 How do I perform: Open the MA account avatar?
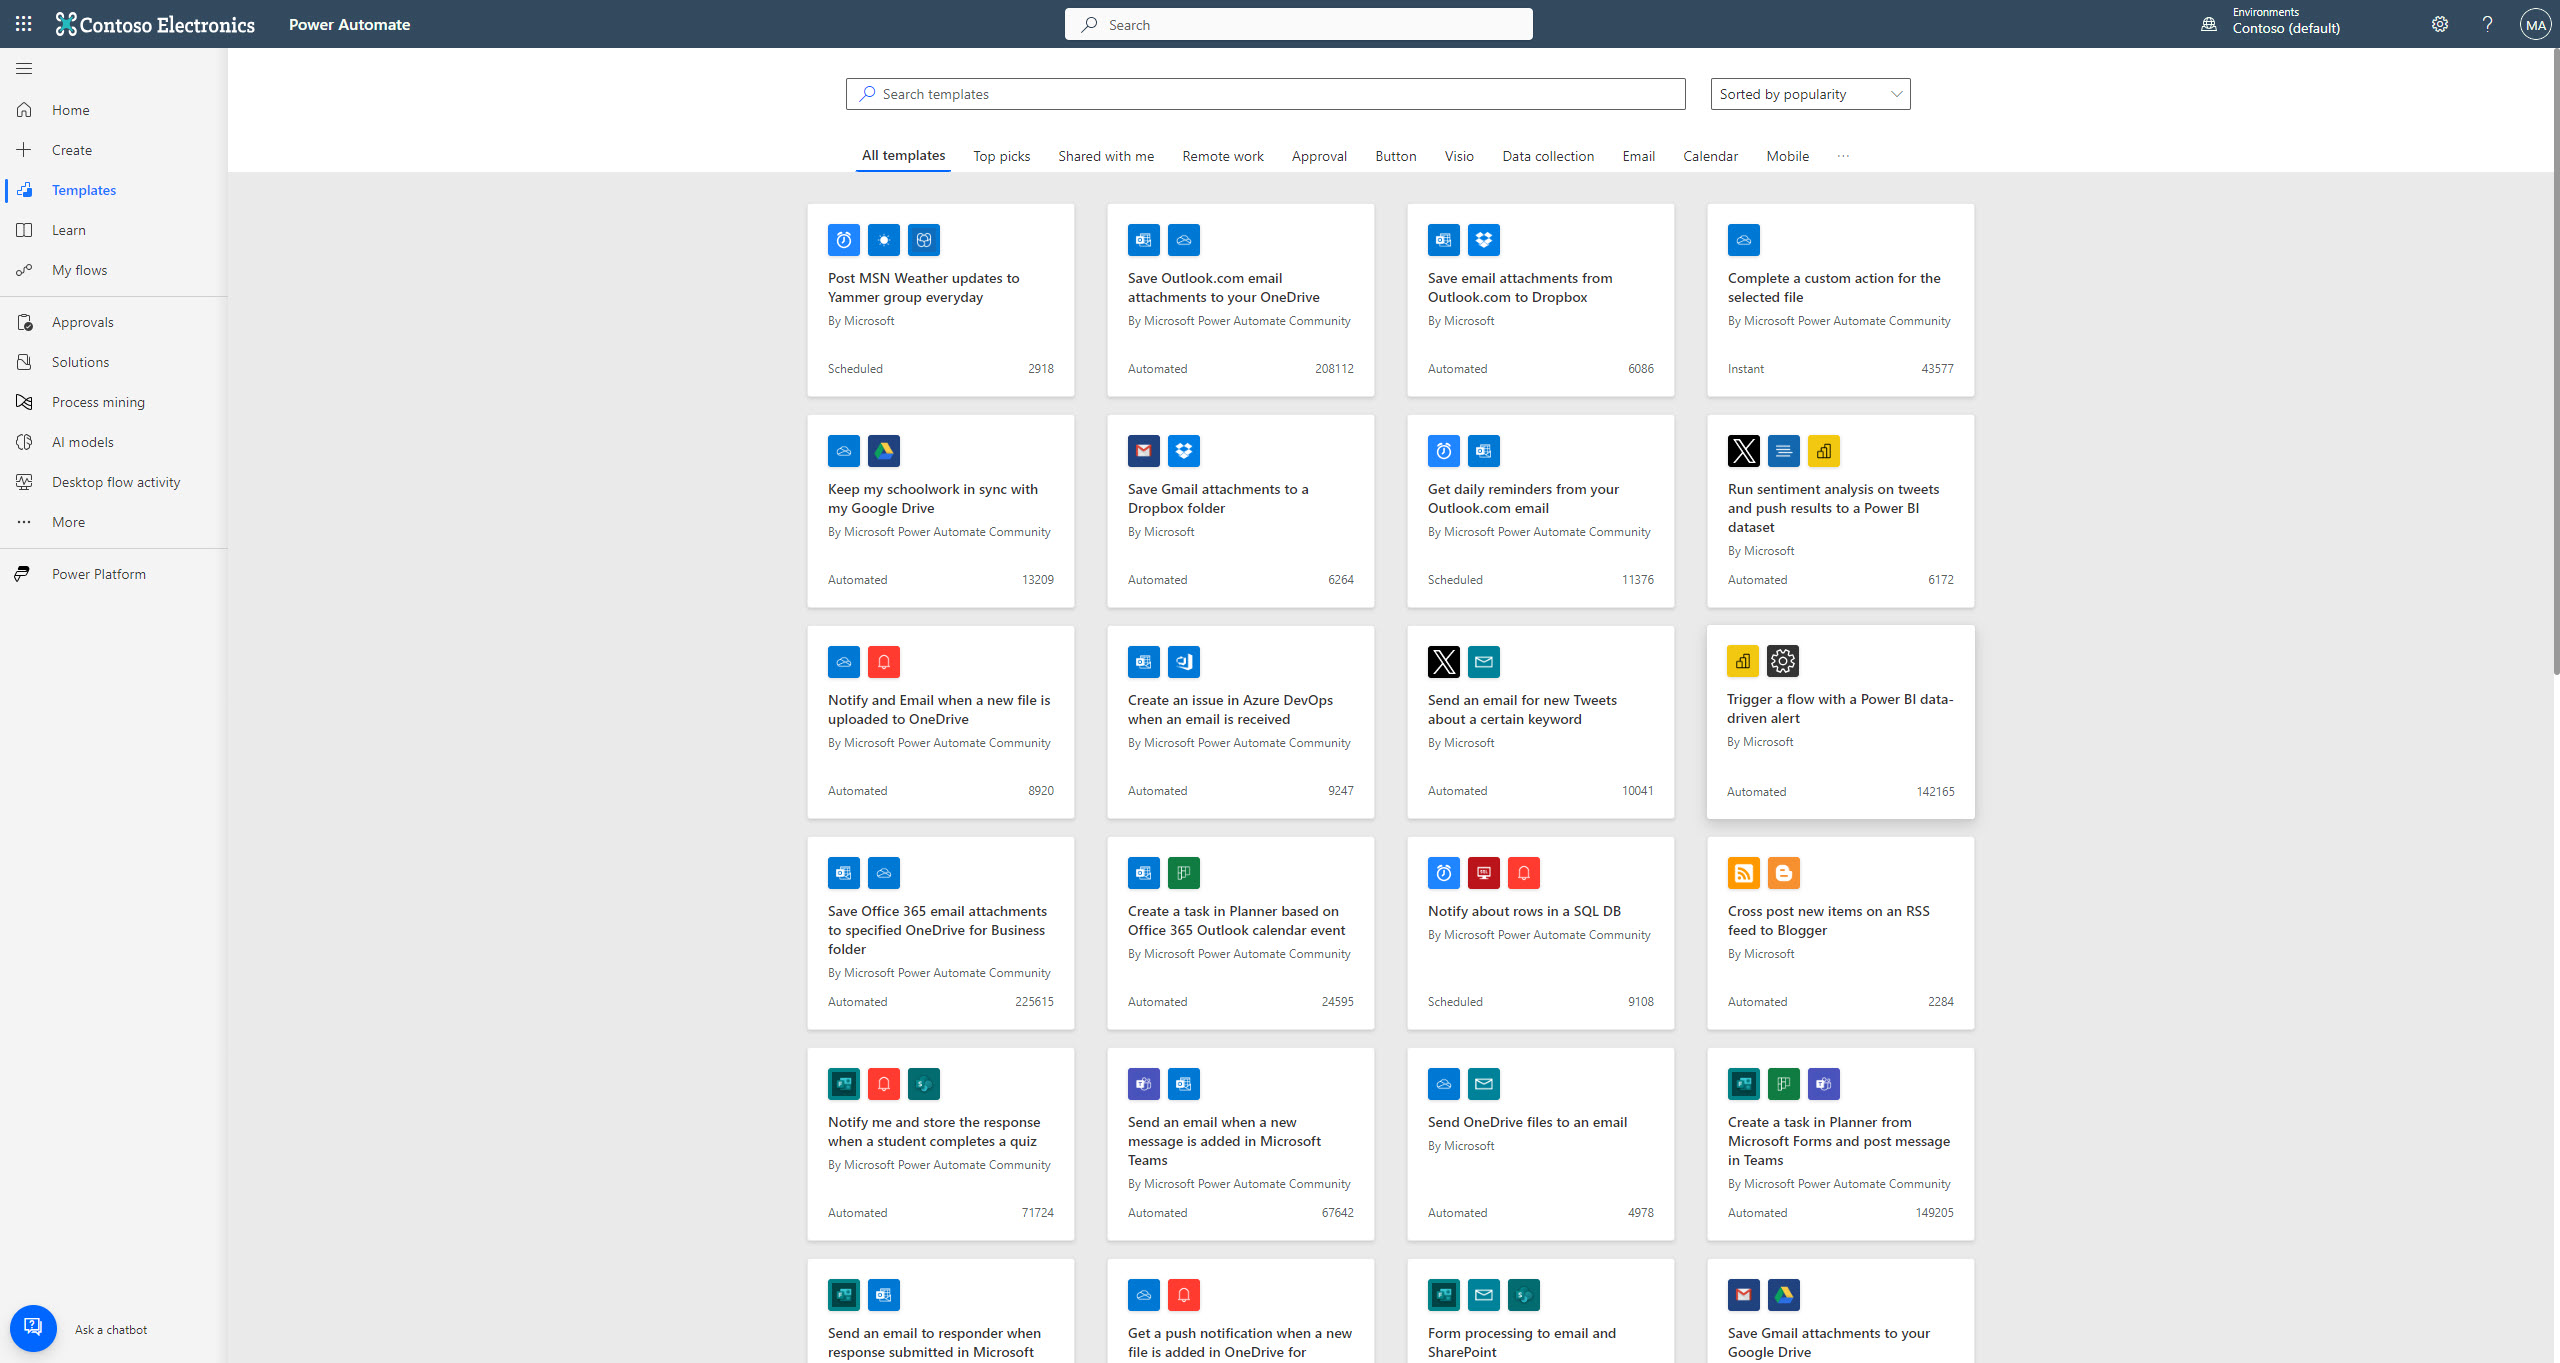pos(2535,24)
